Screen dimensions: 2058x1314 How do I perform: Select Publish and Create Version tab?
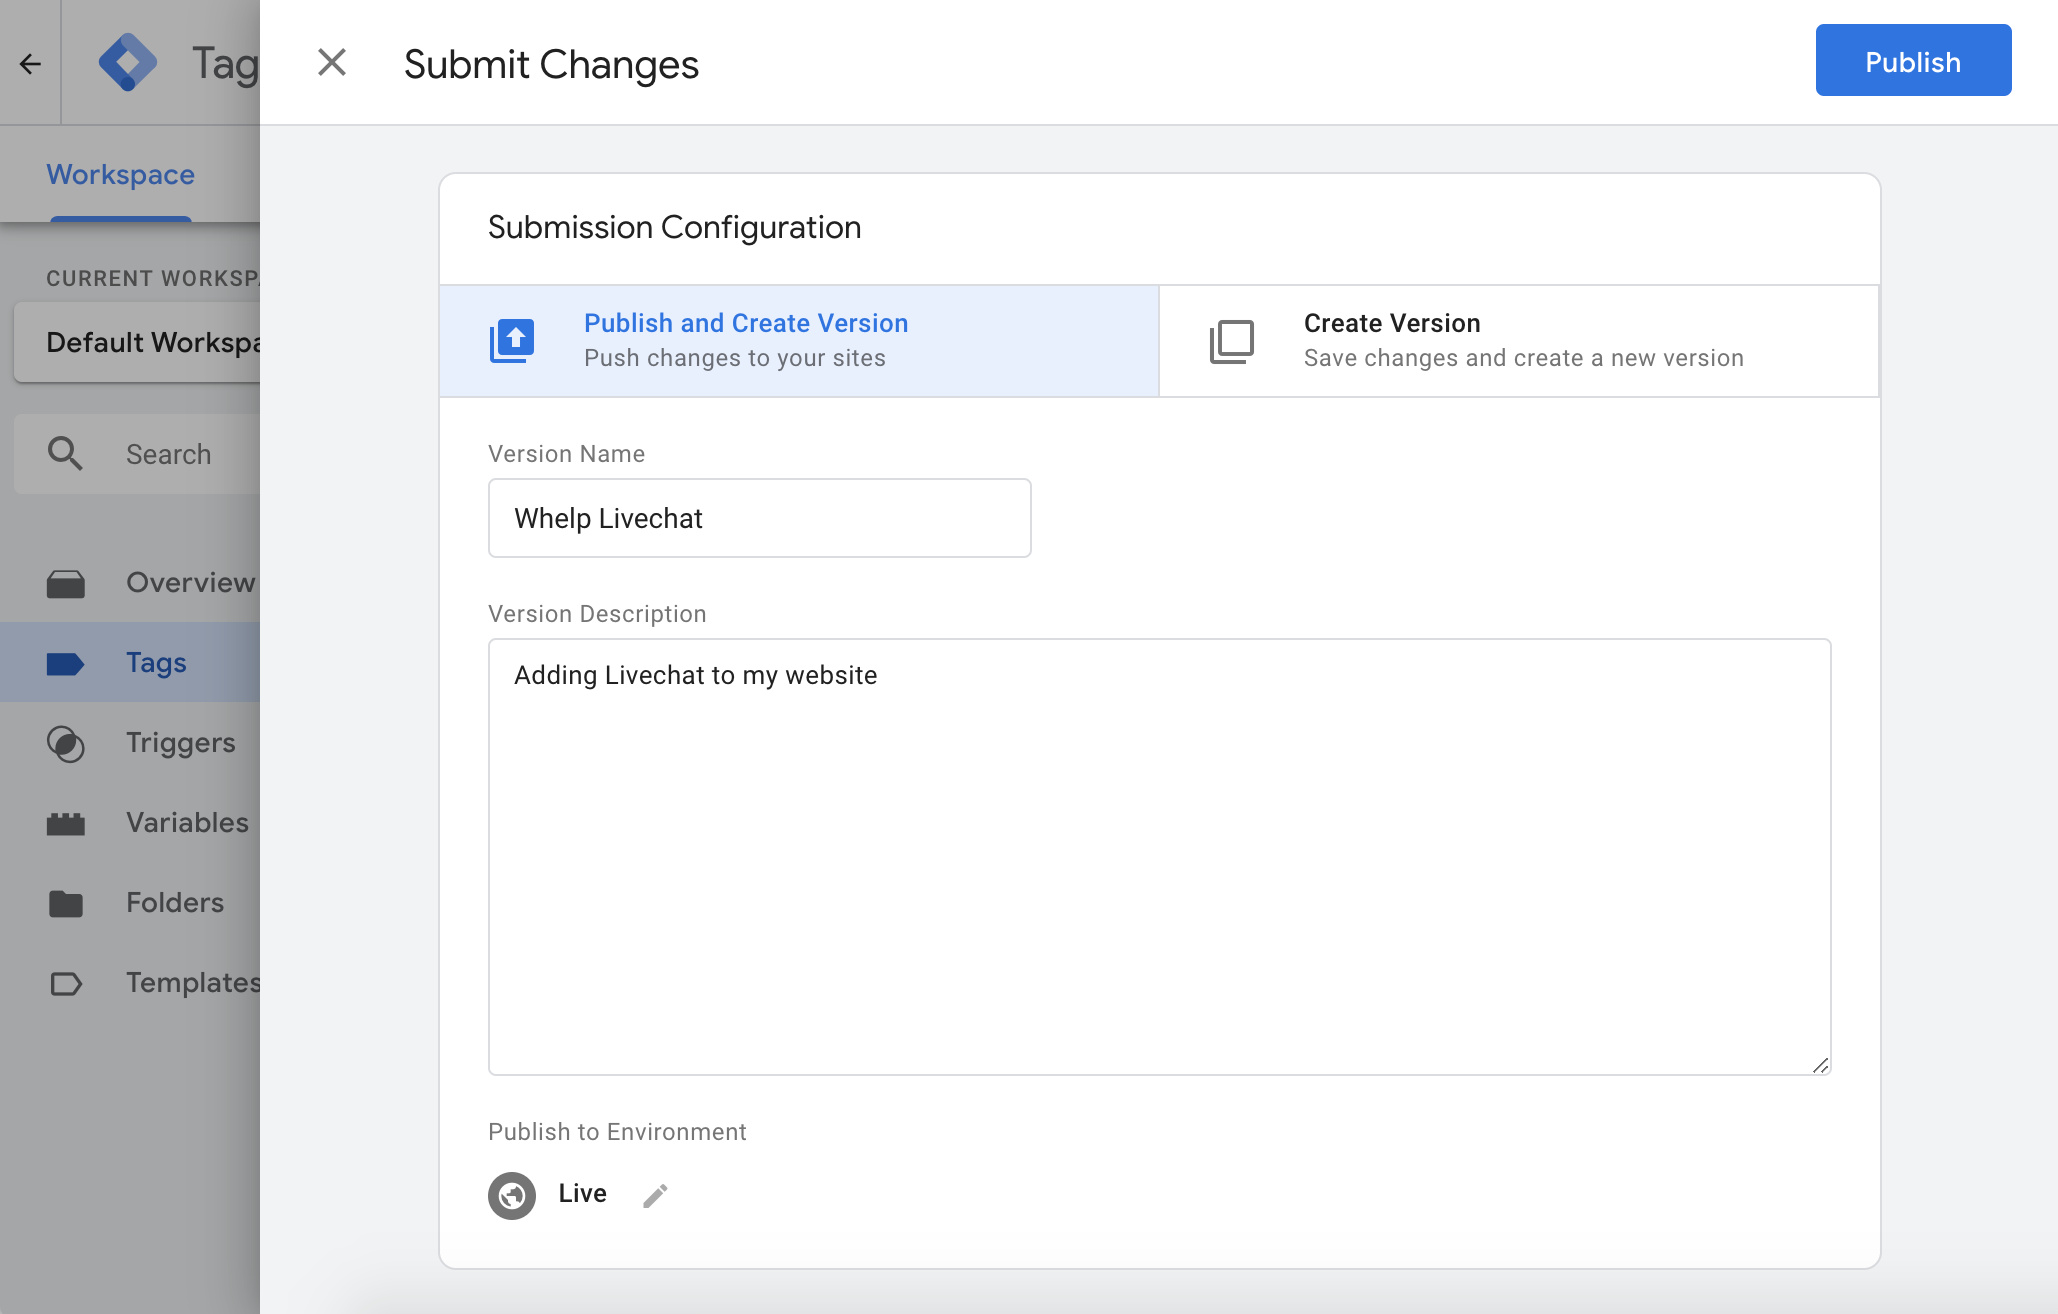click(799, 341)
